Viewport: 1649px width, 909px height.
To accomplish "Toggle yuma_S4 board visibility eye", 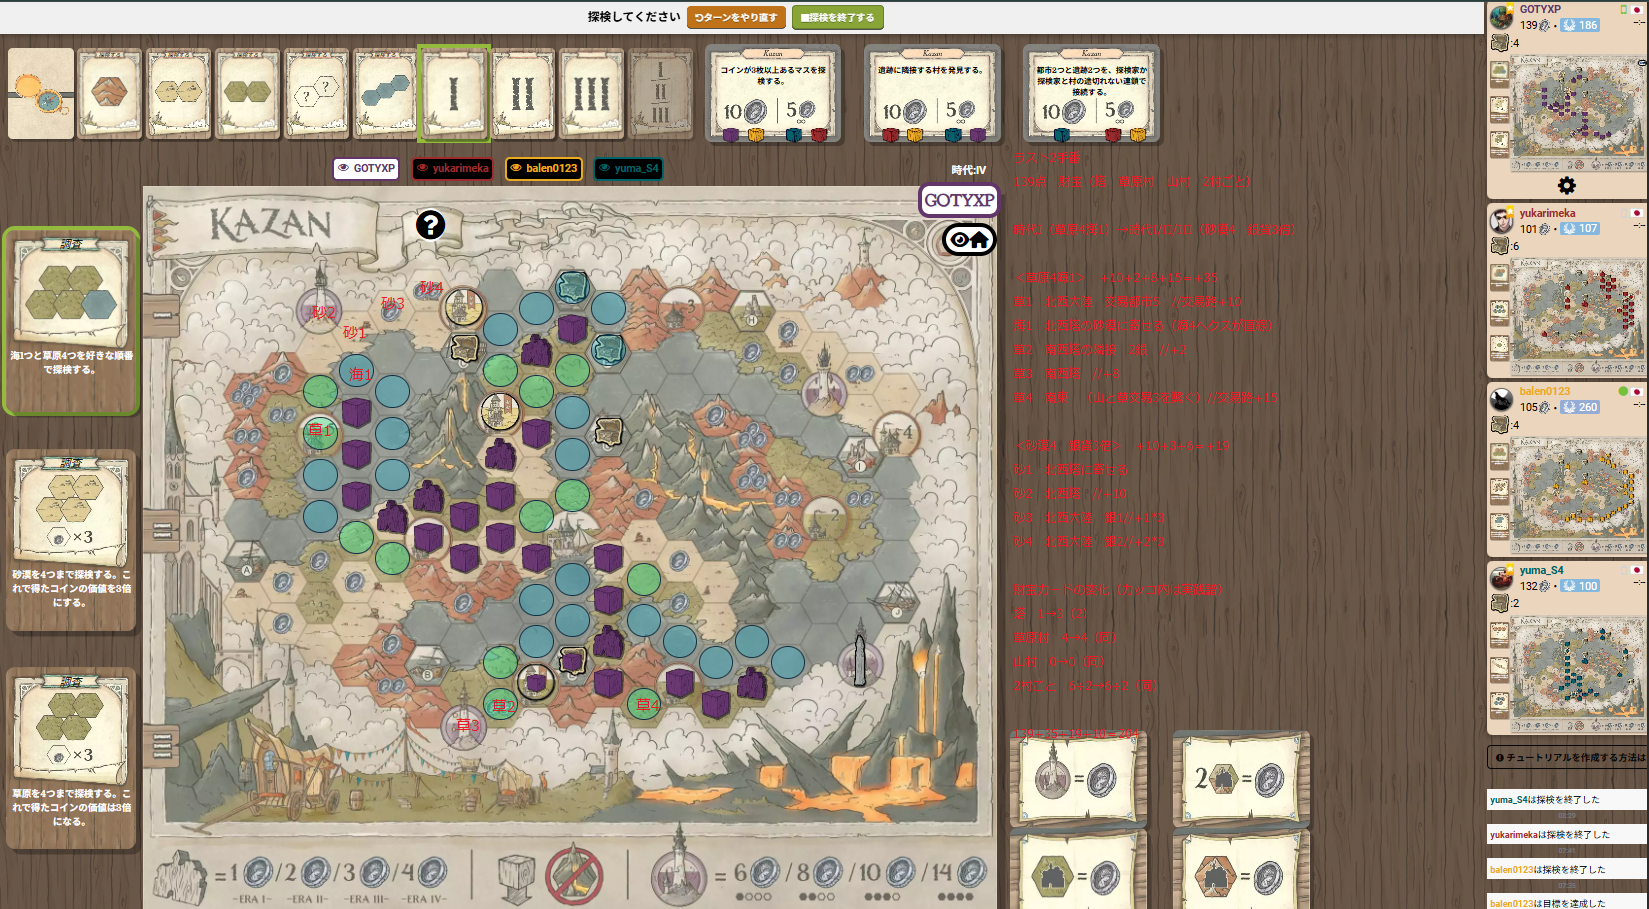I will click(604, 168).
